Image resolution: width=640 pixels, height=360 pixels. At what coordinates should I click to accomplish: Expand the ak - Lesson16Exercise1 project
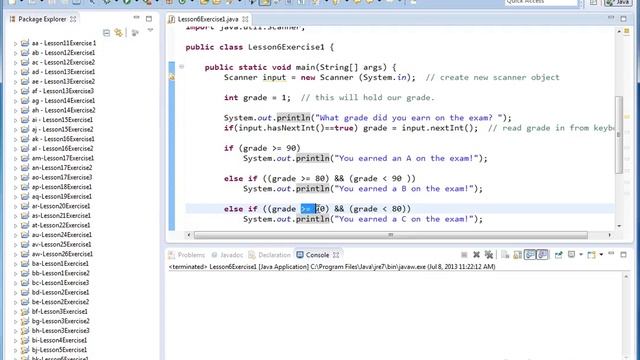coord(16,139)
